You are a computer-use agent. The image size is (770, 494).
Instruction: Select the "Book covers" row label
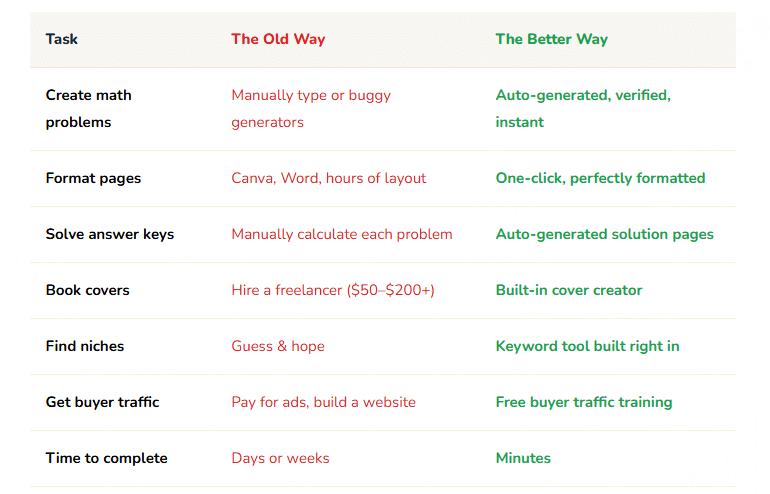pos(88,290)
